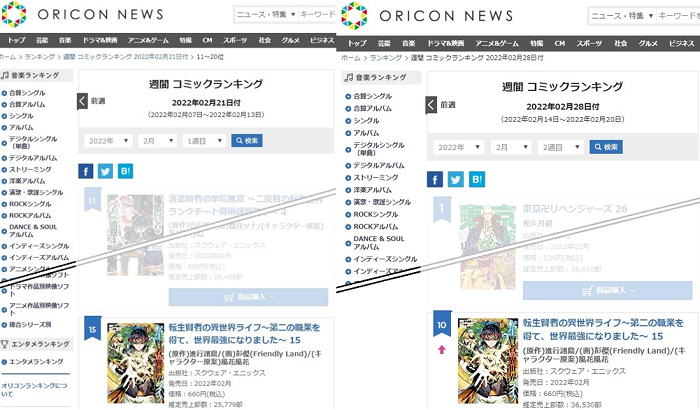The image size is (700, 410).
Task: Click rank 15 転生賢者の異世界ライフ title link
Action: [244, 334]
